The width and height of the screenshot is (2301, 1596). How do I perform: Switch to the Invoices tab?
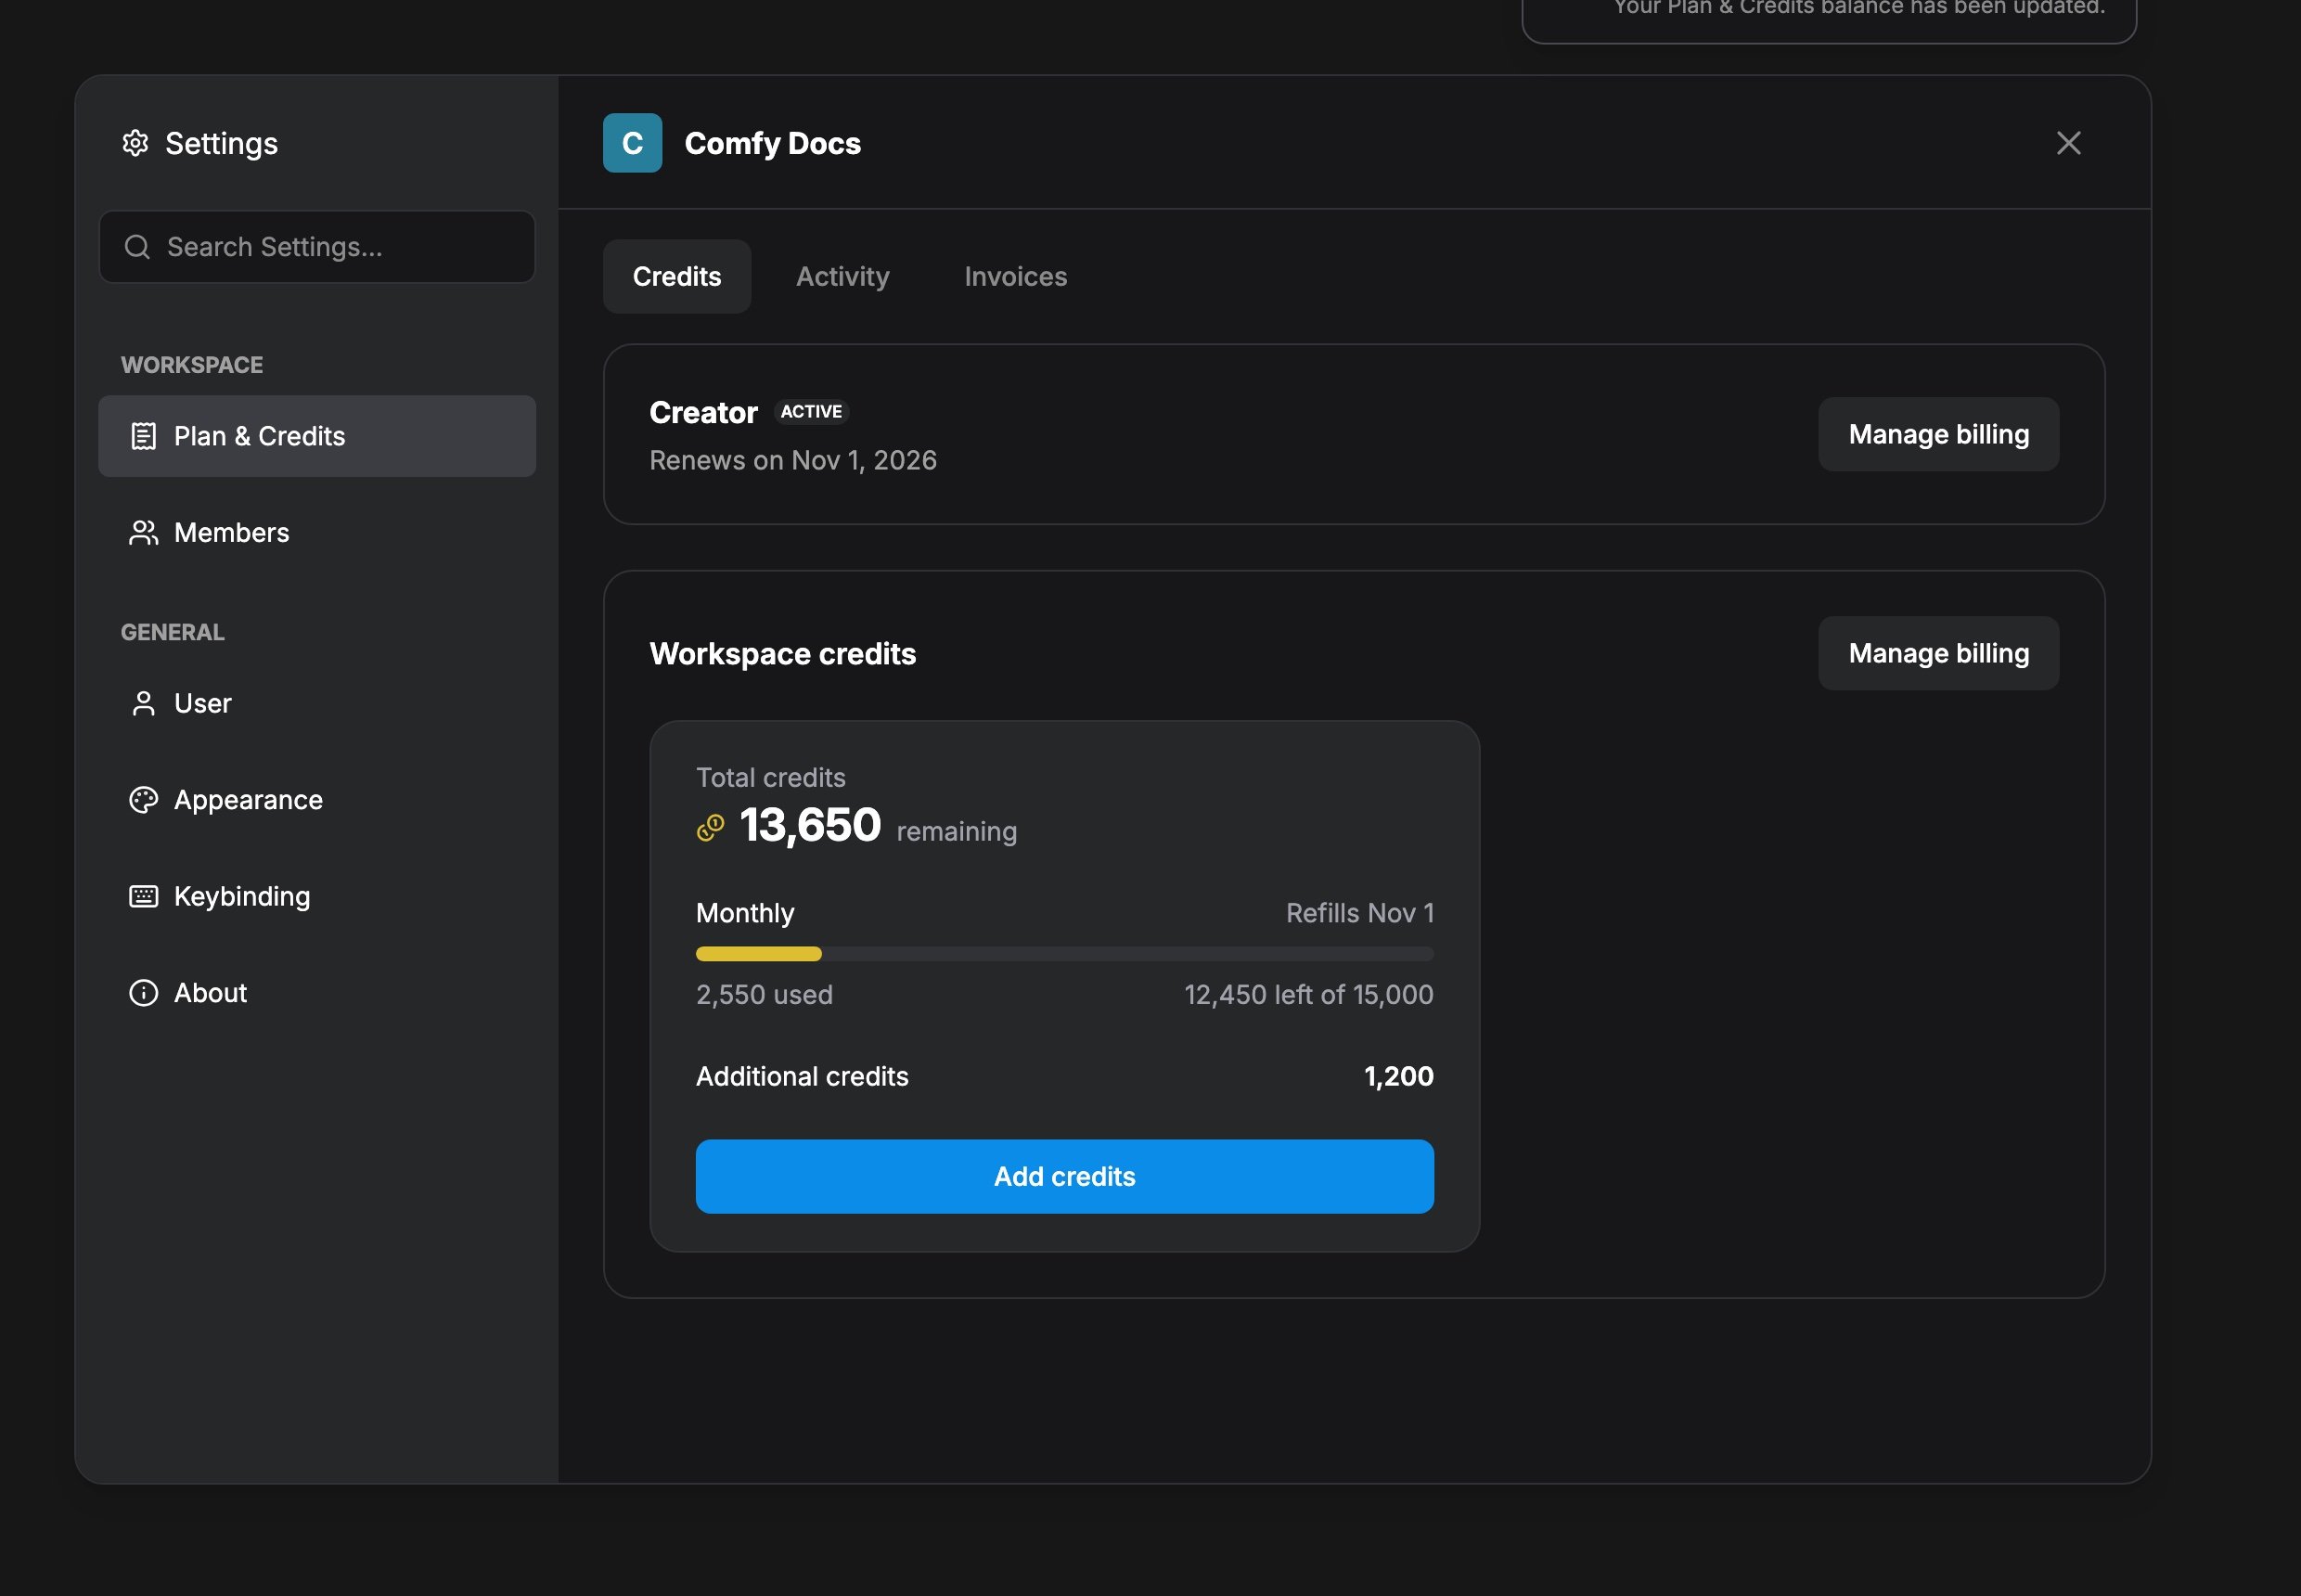click(x=1015, y=276)
